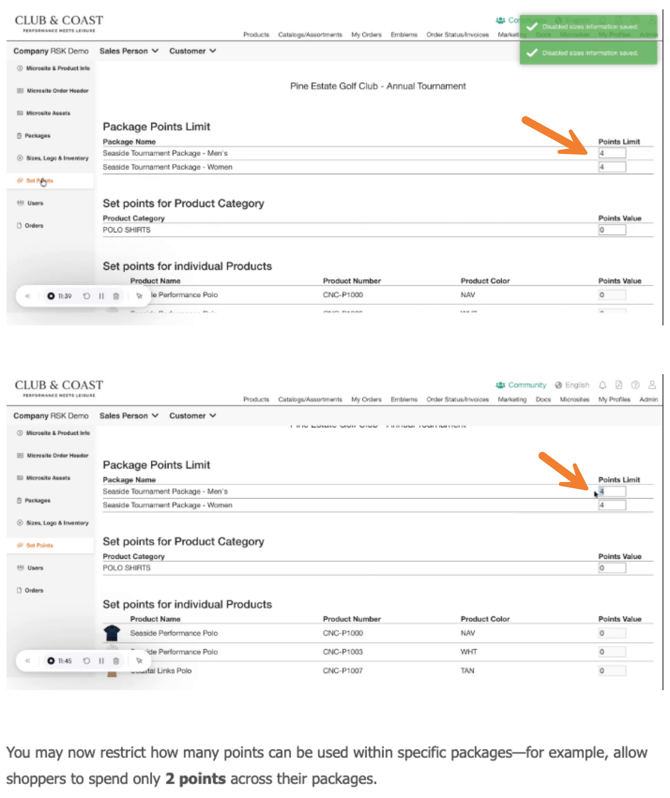The height and width of the screenshot is (798, 670).
Task: Open Packages in the upper sidebar
Action: pos(38,135)
